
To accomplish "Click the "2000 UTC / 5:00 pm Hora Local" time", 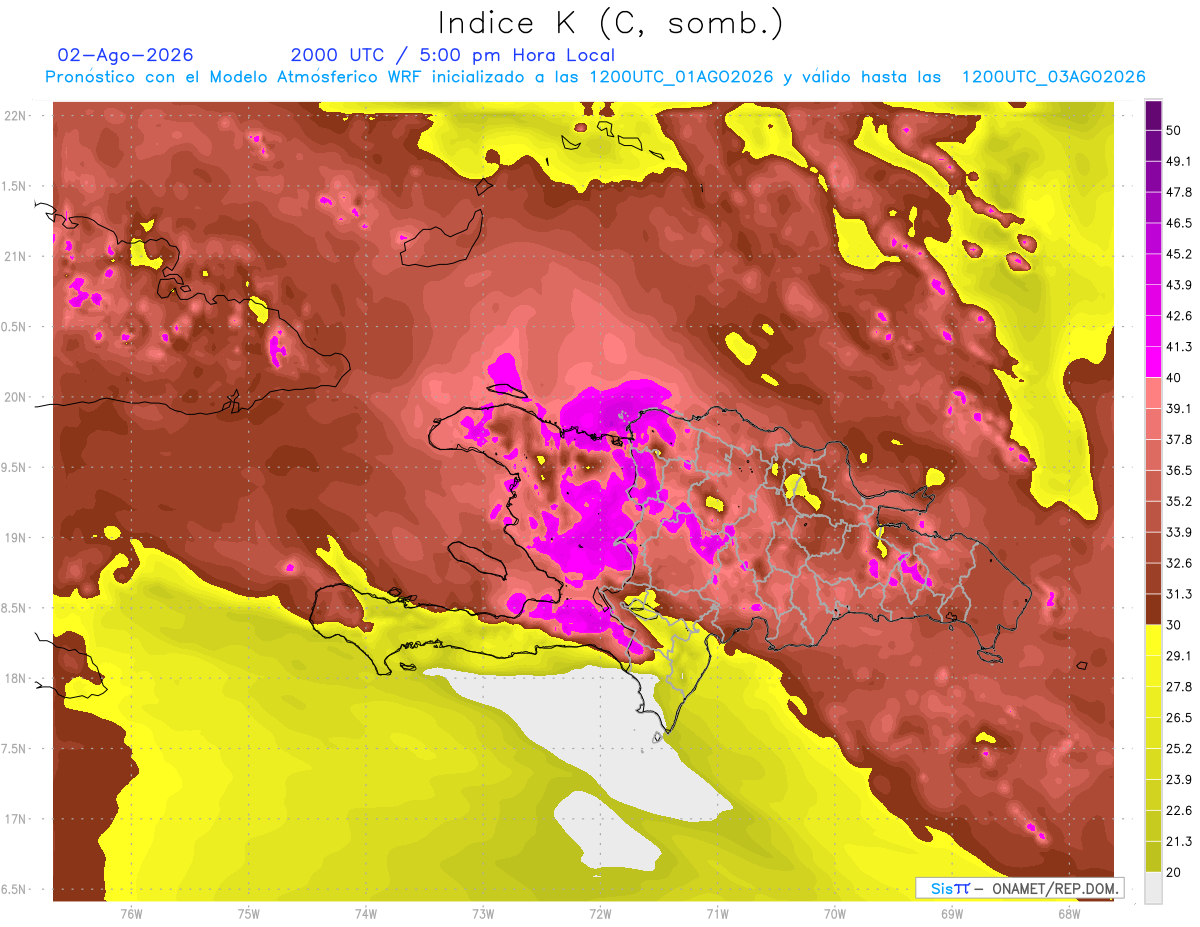I will click(453, 55).
